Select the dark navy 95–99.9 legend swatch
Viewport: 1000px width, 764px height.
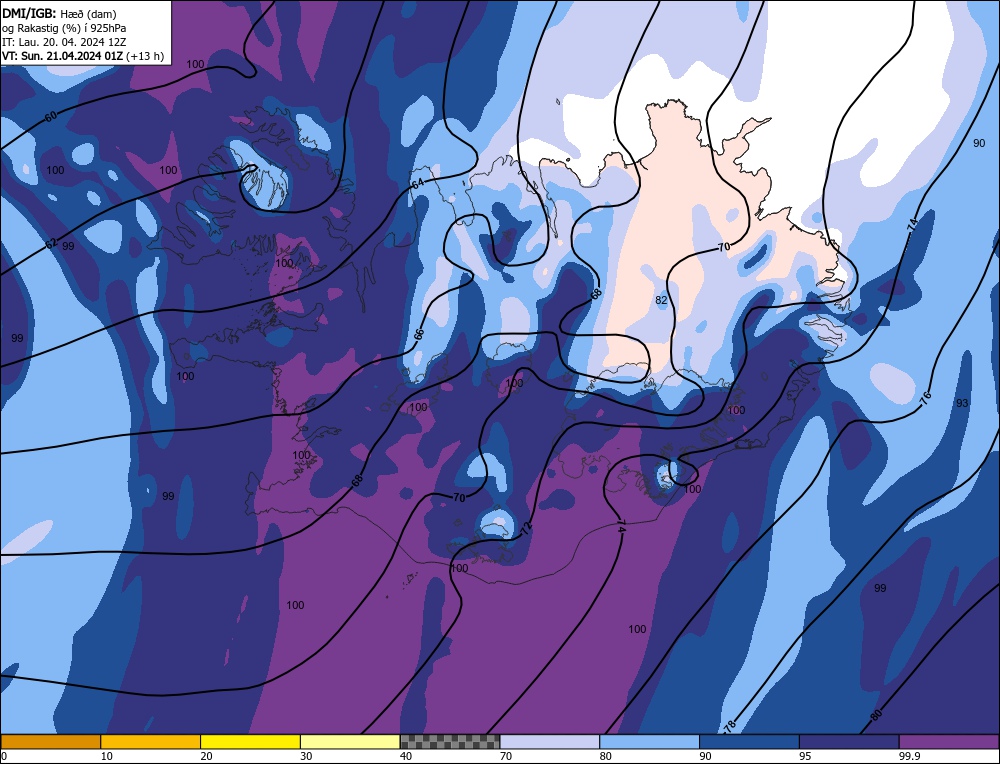[849, 741]
